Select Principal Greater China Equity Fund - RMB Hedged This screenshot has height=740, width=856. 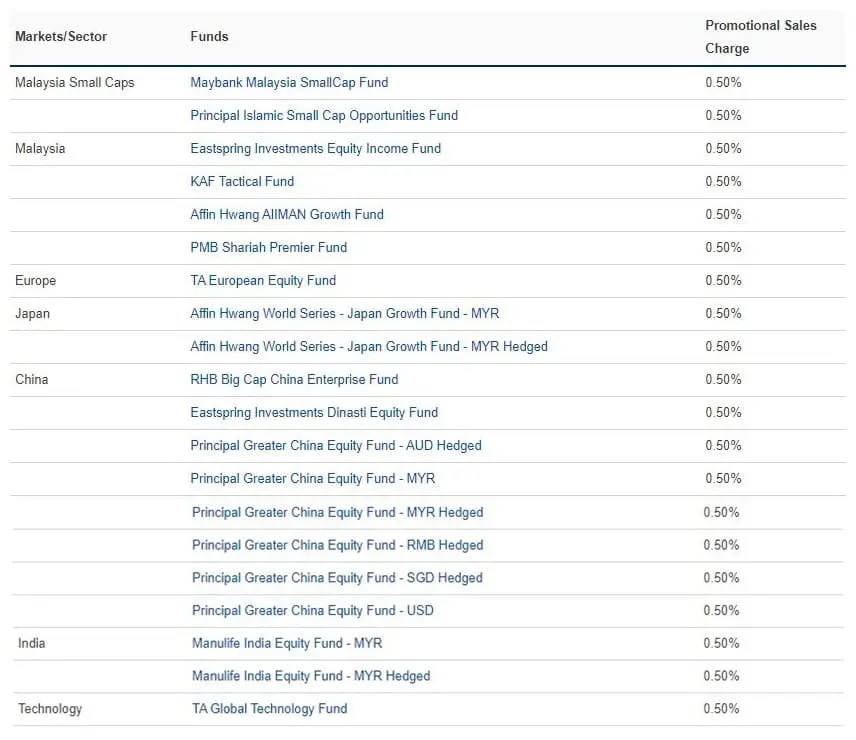[337, 545]
